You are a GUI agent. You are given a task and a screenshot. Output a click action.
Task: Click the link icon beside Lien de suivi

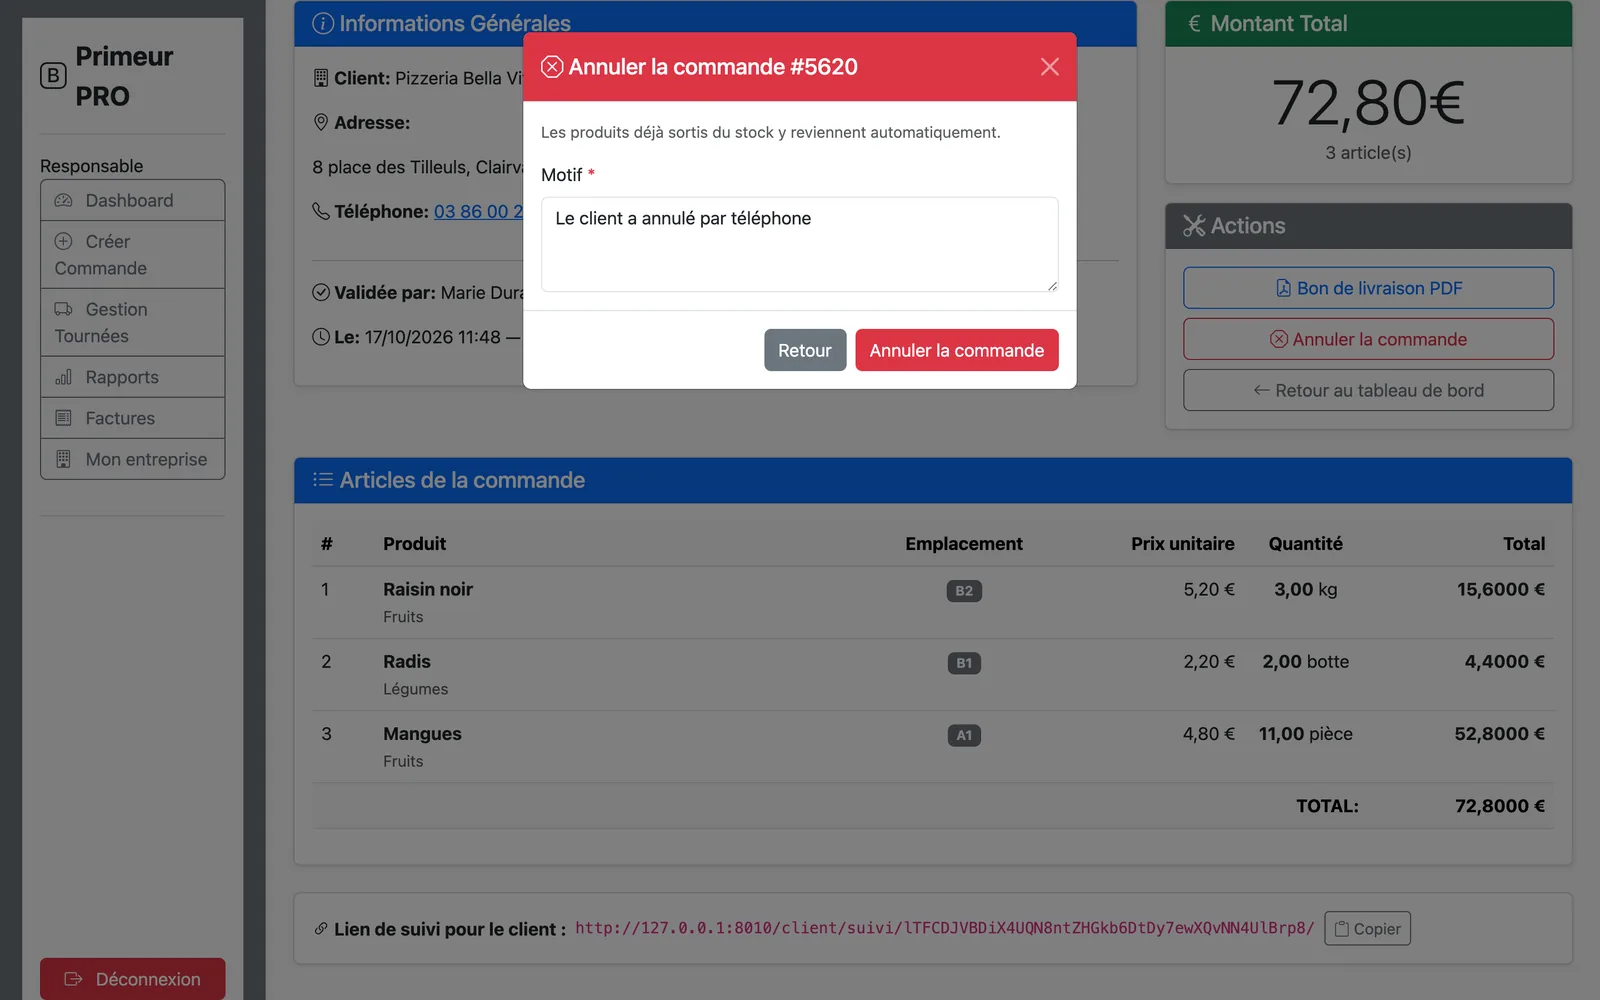click(x=321, y=929)
